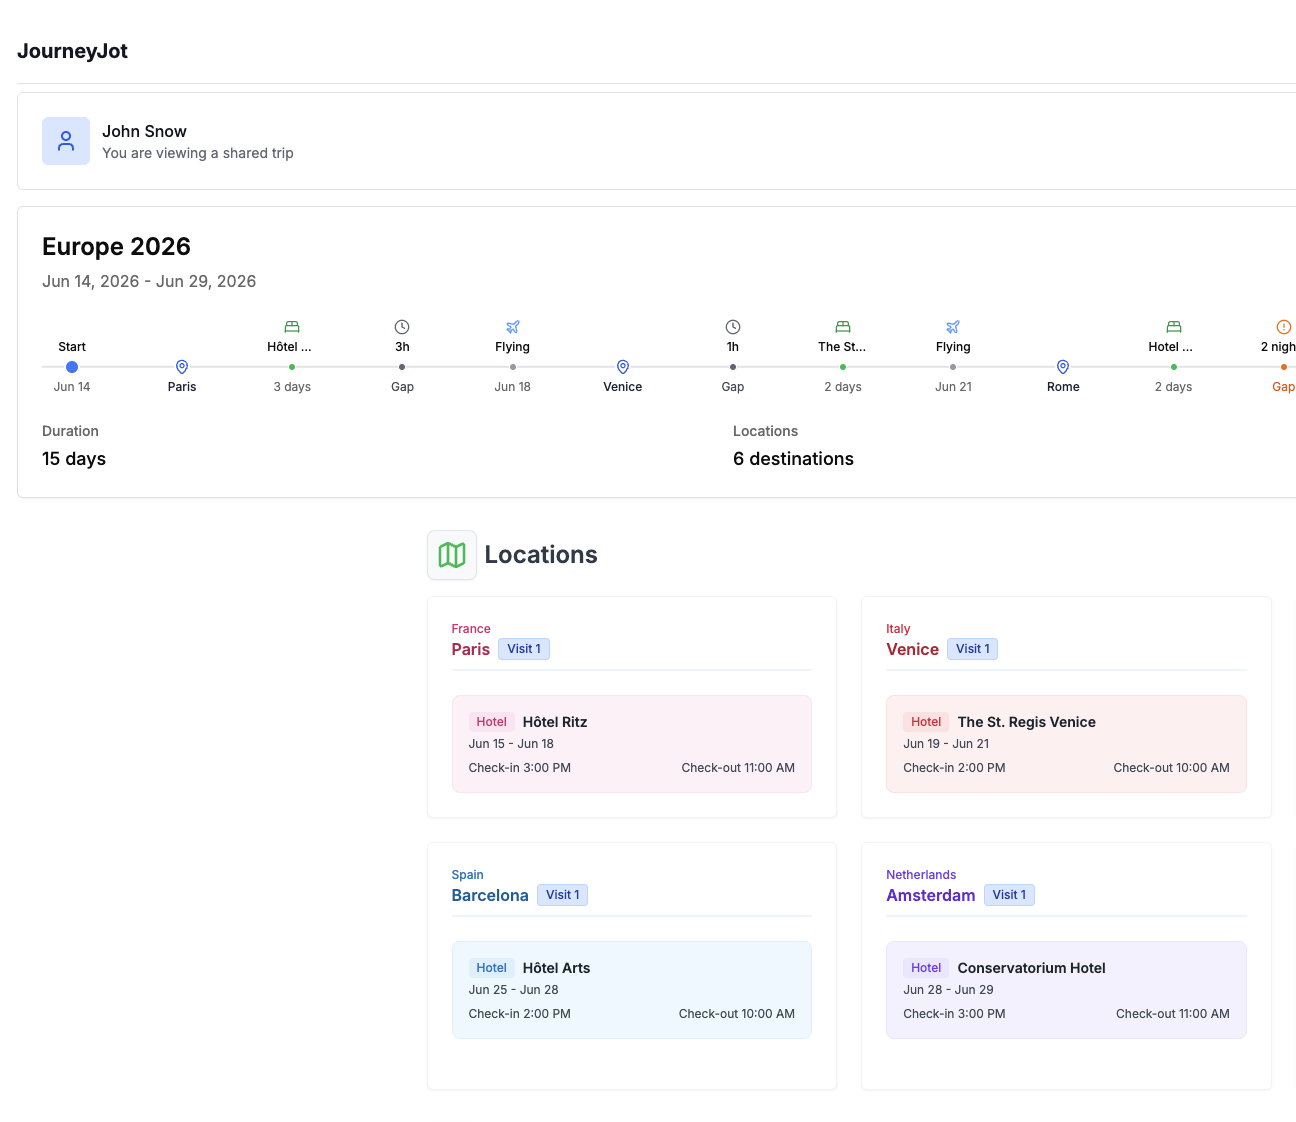The image size is (1296, 1122).
Task: Click the airplane icon above Flying Jun 18
Action: (513, 327)
